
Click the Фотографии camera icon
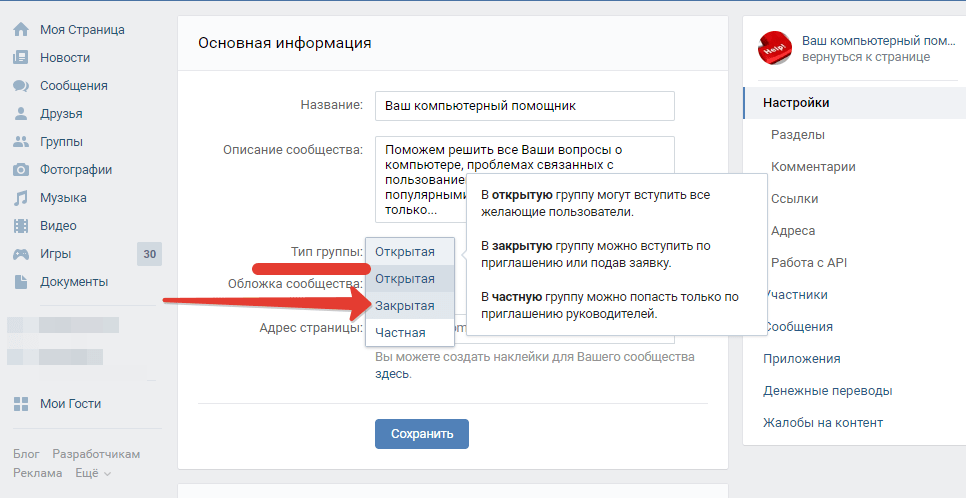pos(20,170)
